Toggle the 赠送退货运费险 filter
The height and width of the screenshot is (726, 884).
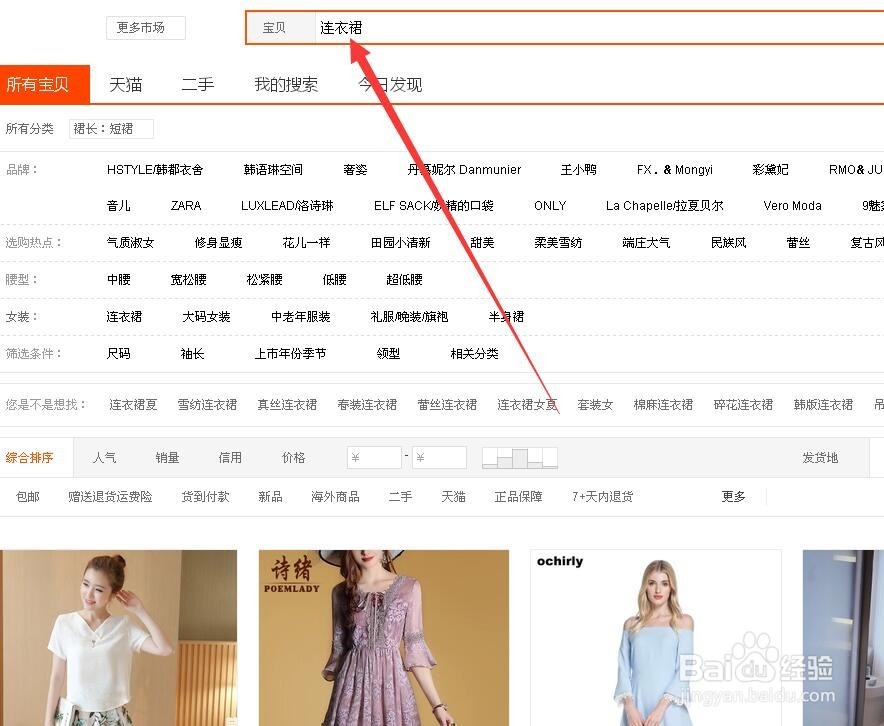pos(110,497)
